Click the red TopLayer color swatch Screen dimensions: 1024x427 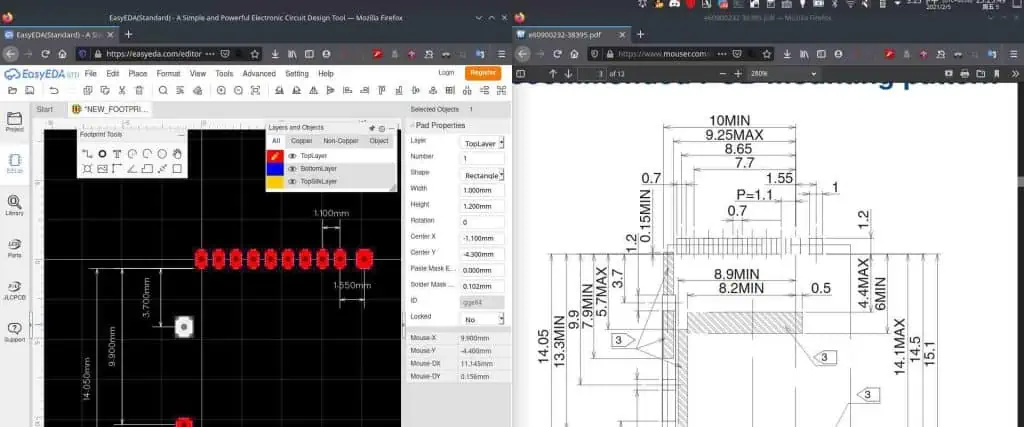coord(276,156)
